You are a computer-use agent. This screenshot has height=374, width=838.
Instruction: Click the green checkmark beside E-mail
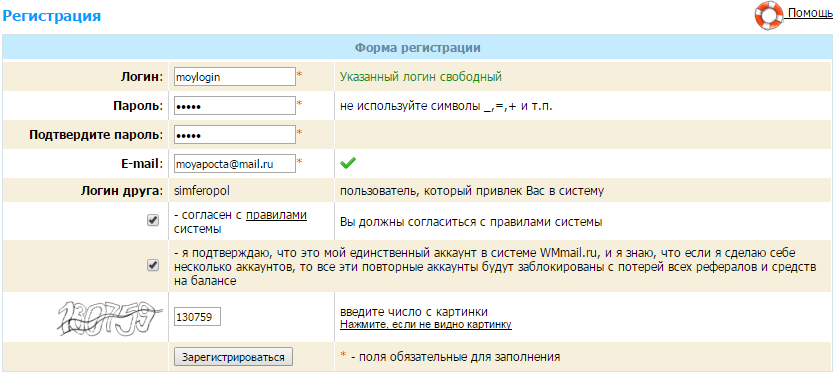[348, 163]
